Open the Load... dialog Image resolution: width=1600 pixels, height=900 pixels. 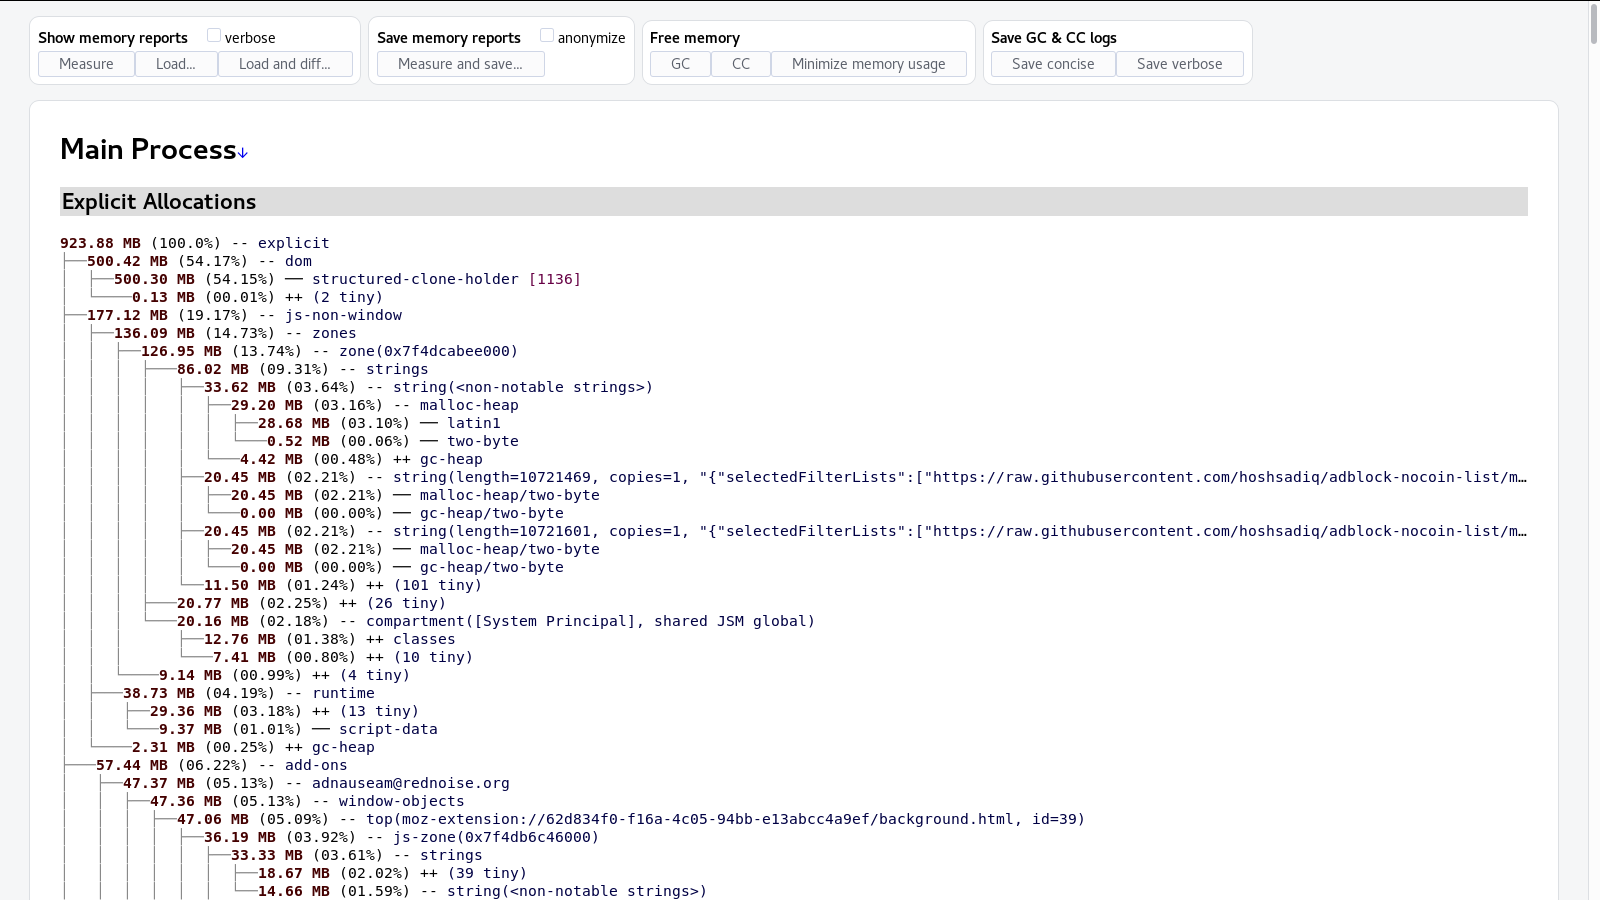pos(175,63)
